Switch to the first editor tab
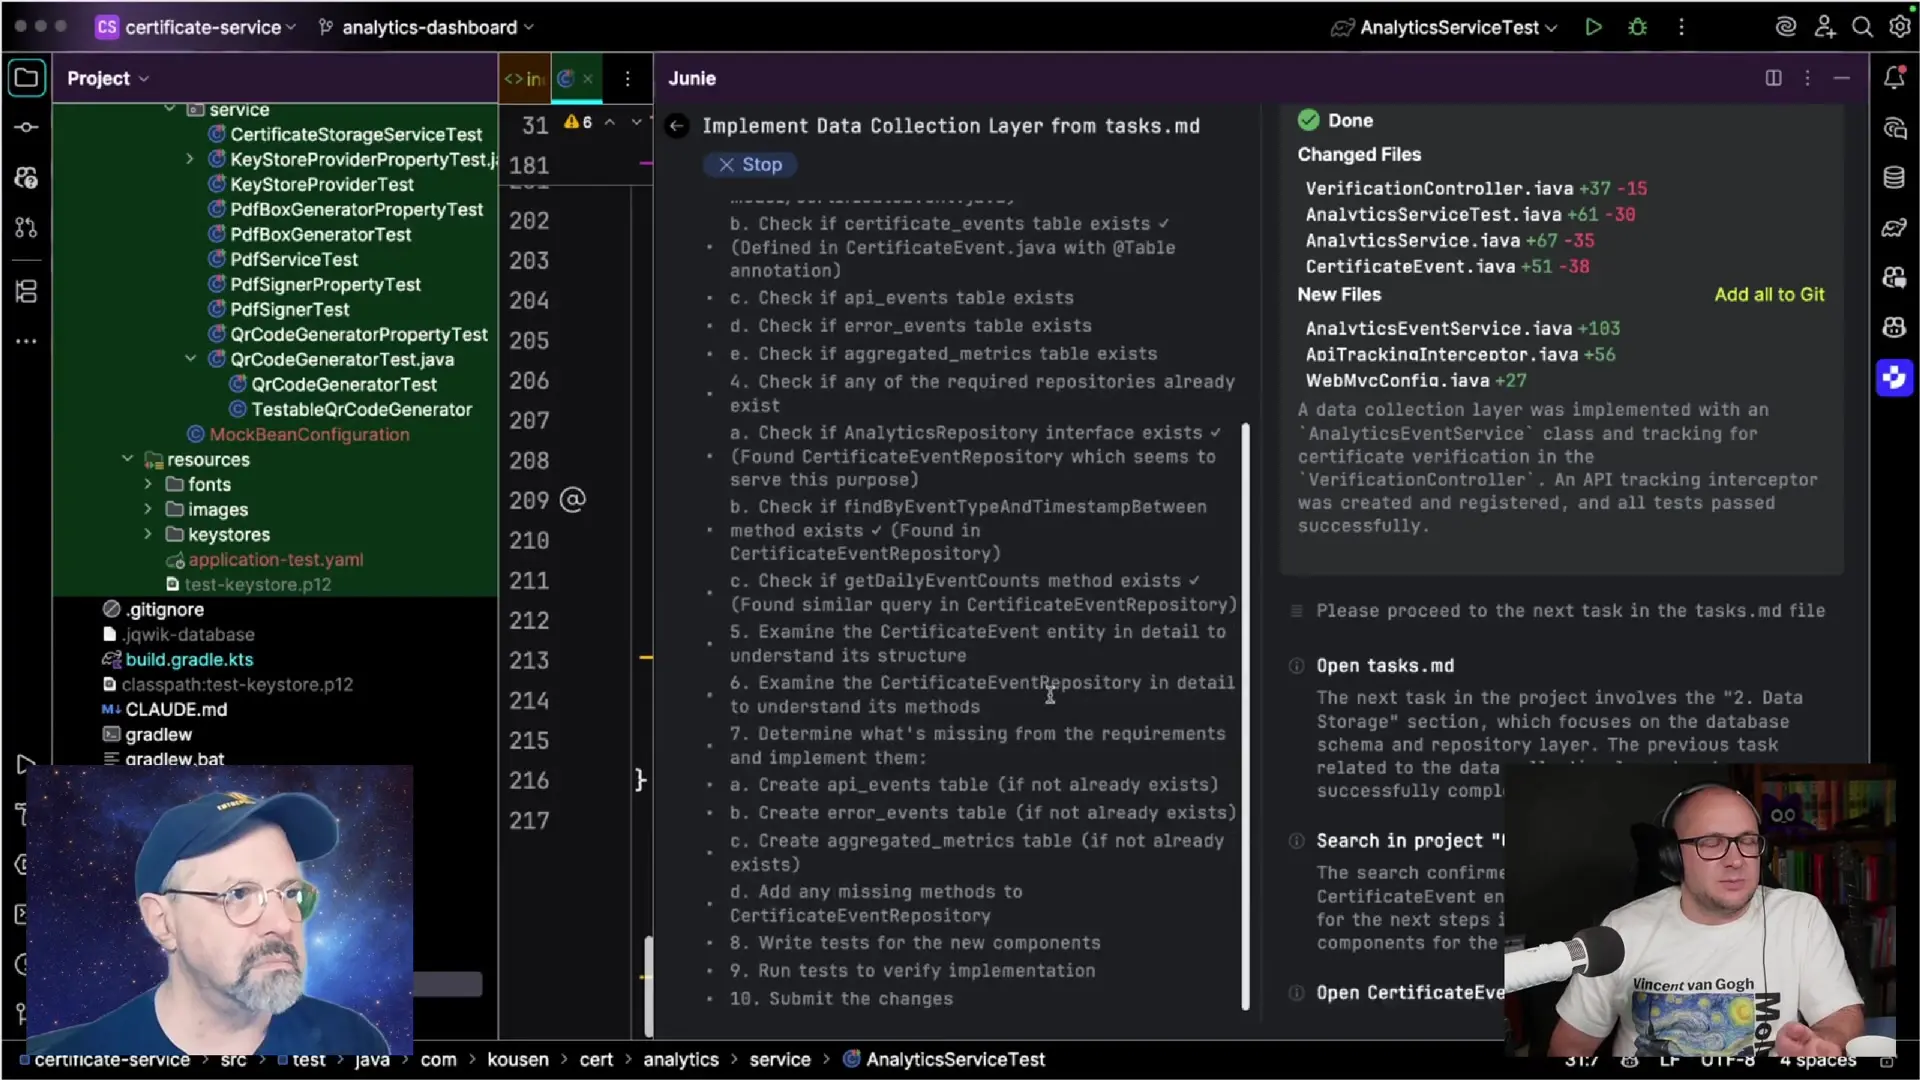This screenshot has height=1080, width=1920. pyautogui.click(x=525, y=78)
